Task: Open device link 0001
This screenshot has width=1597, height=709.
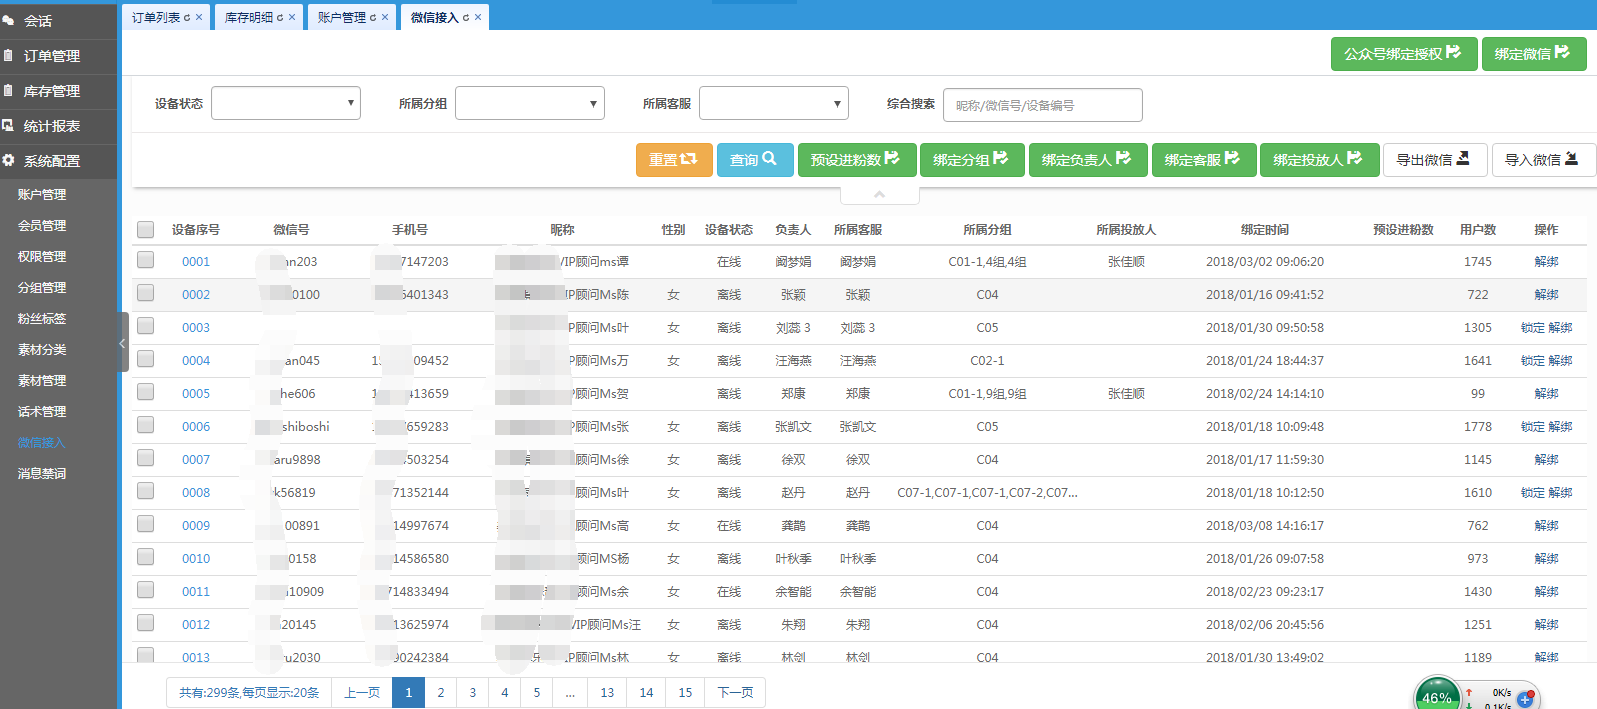Action: click(196, 262)
